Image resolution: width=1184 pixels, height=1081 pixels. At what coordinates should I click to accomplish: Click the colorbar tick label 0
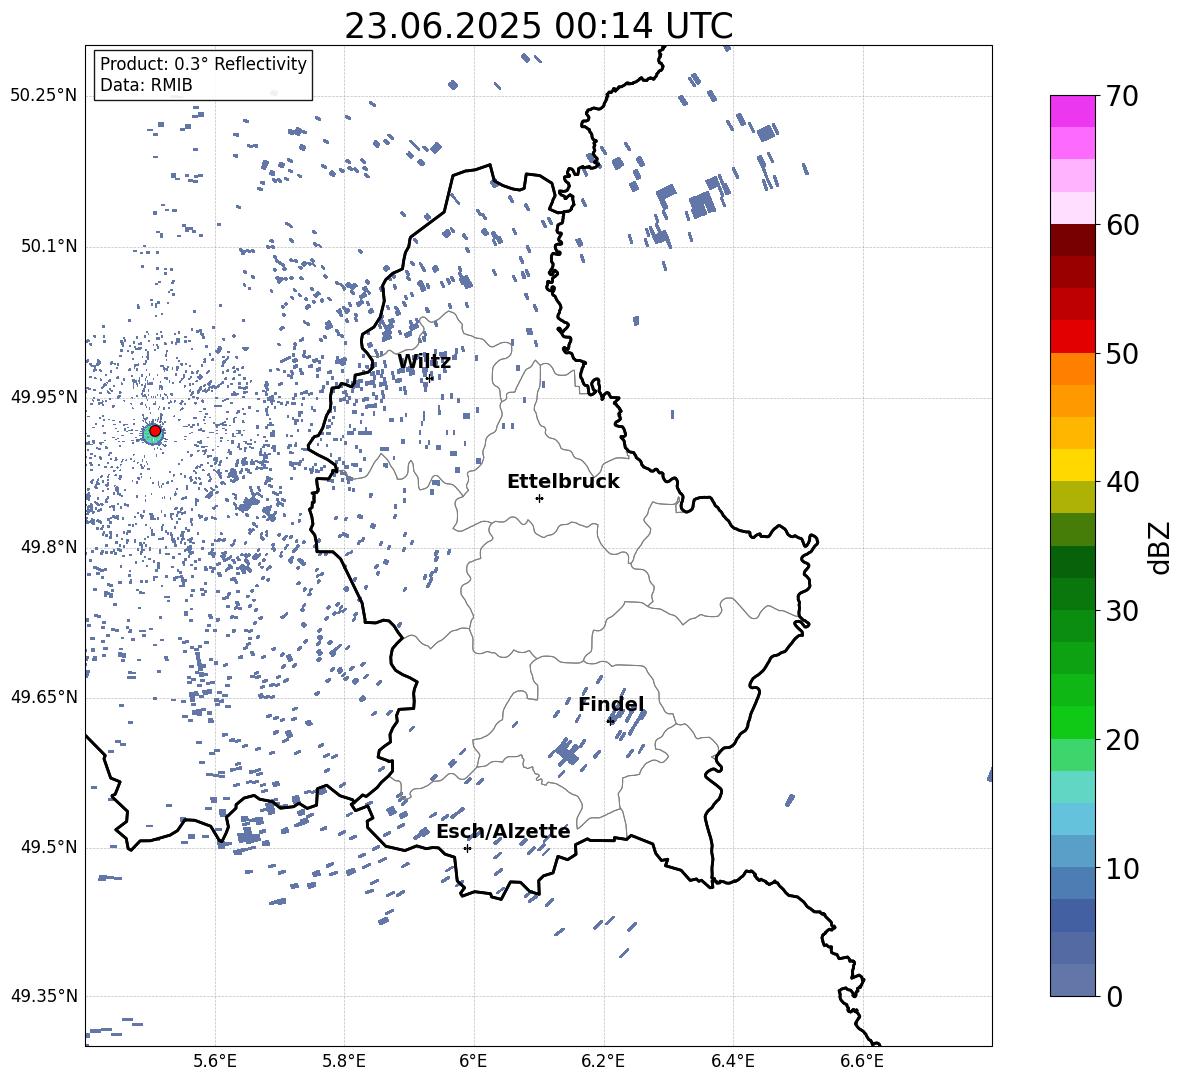(1114, 996)
